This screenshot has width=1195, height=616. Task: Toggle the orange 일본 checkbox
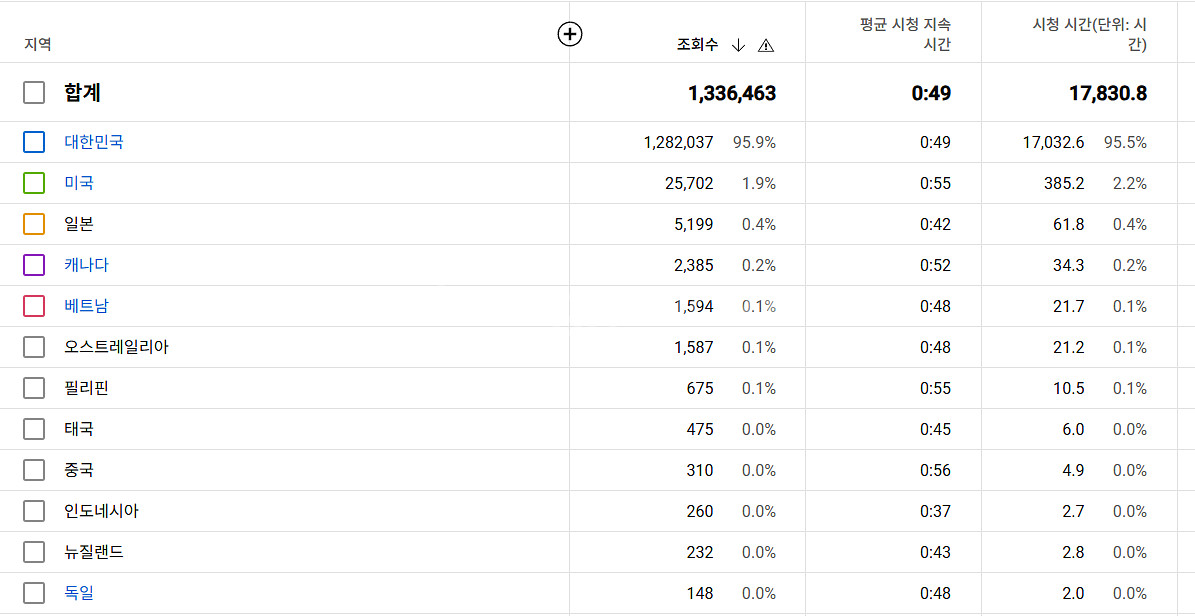point(34,224)
